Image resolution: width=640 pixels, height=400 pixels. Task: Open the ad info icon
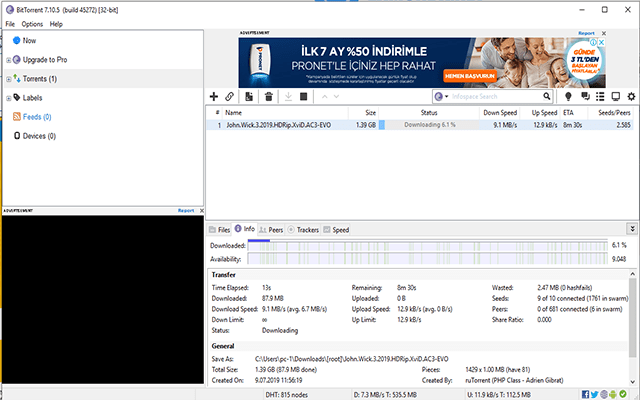[593, 42]
